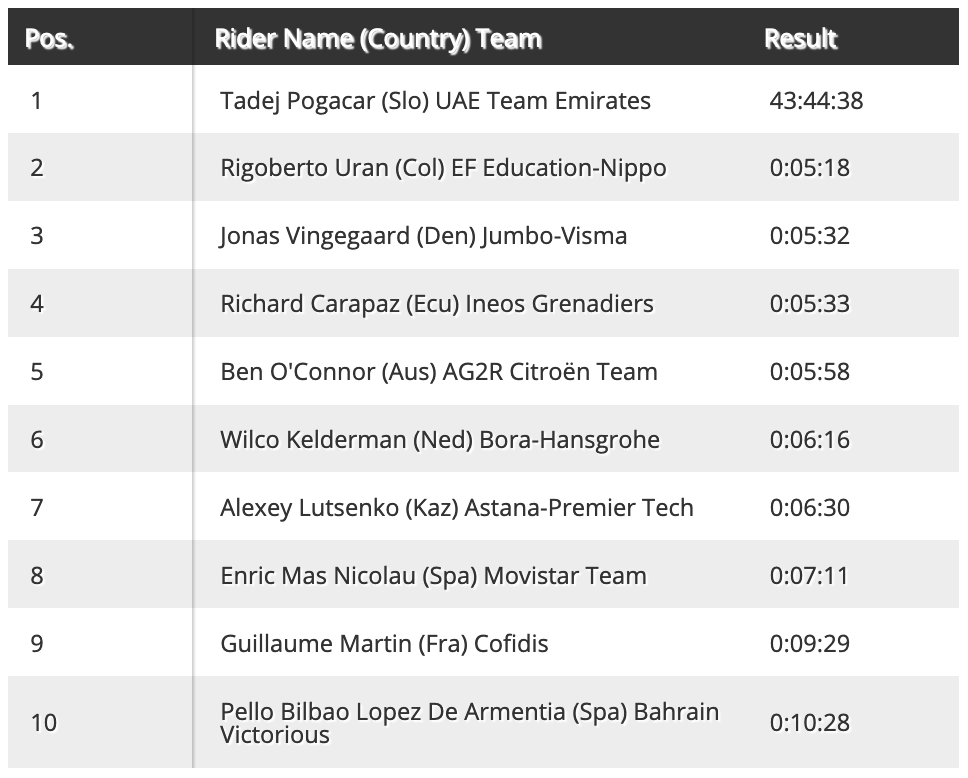Image resolution: width=968 pixels, height=778 pixels.
Task: Select Alexey Lutsenko Astana-Premier Tech row
Action: point(483,507)
